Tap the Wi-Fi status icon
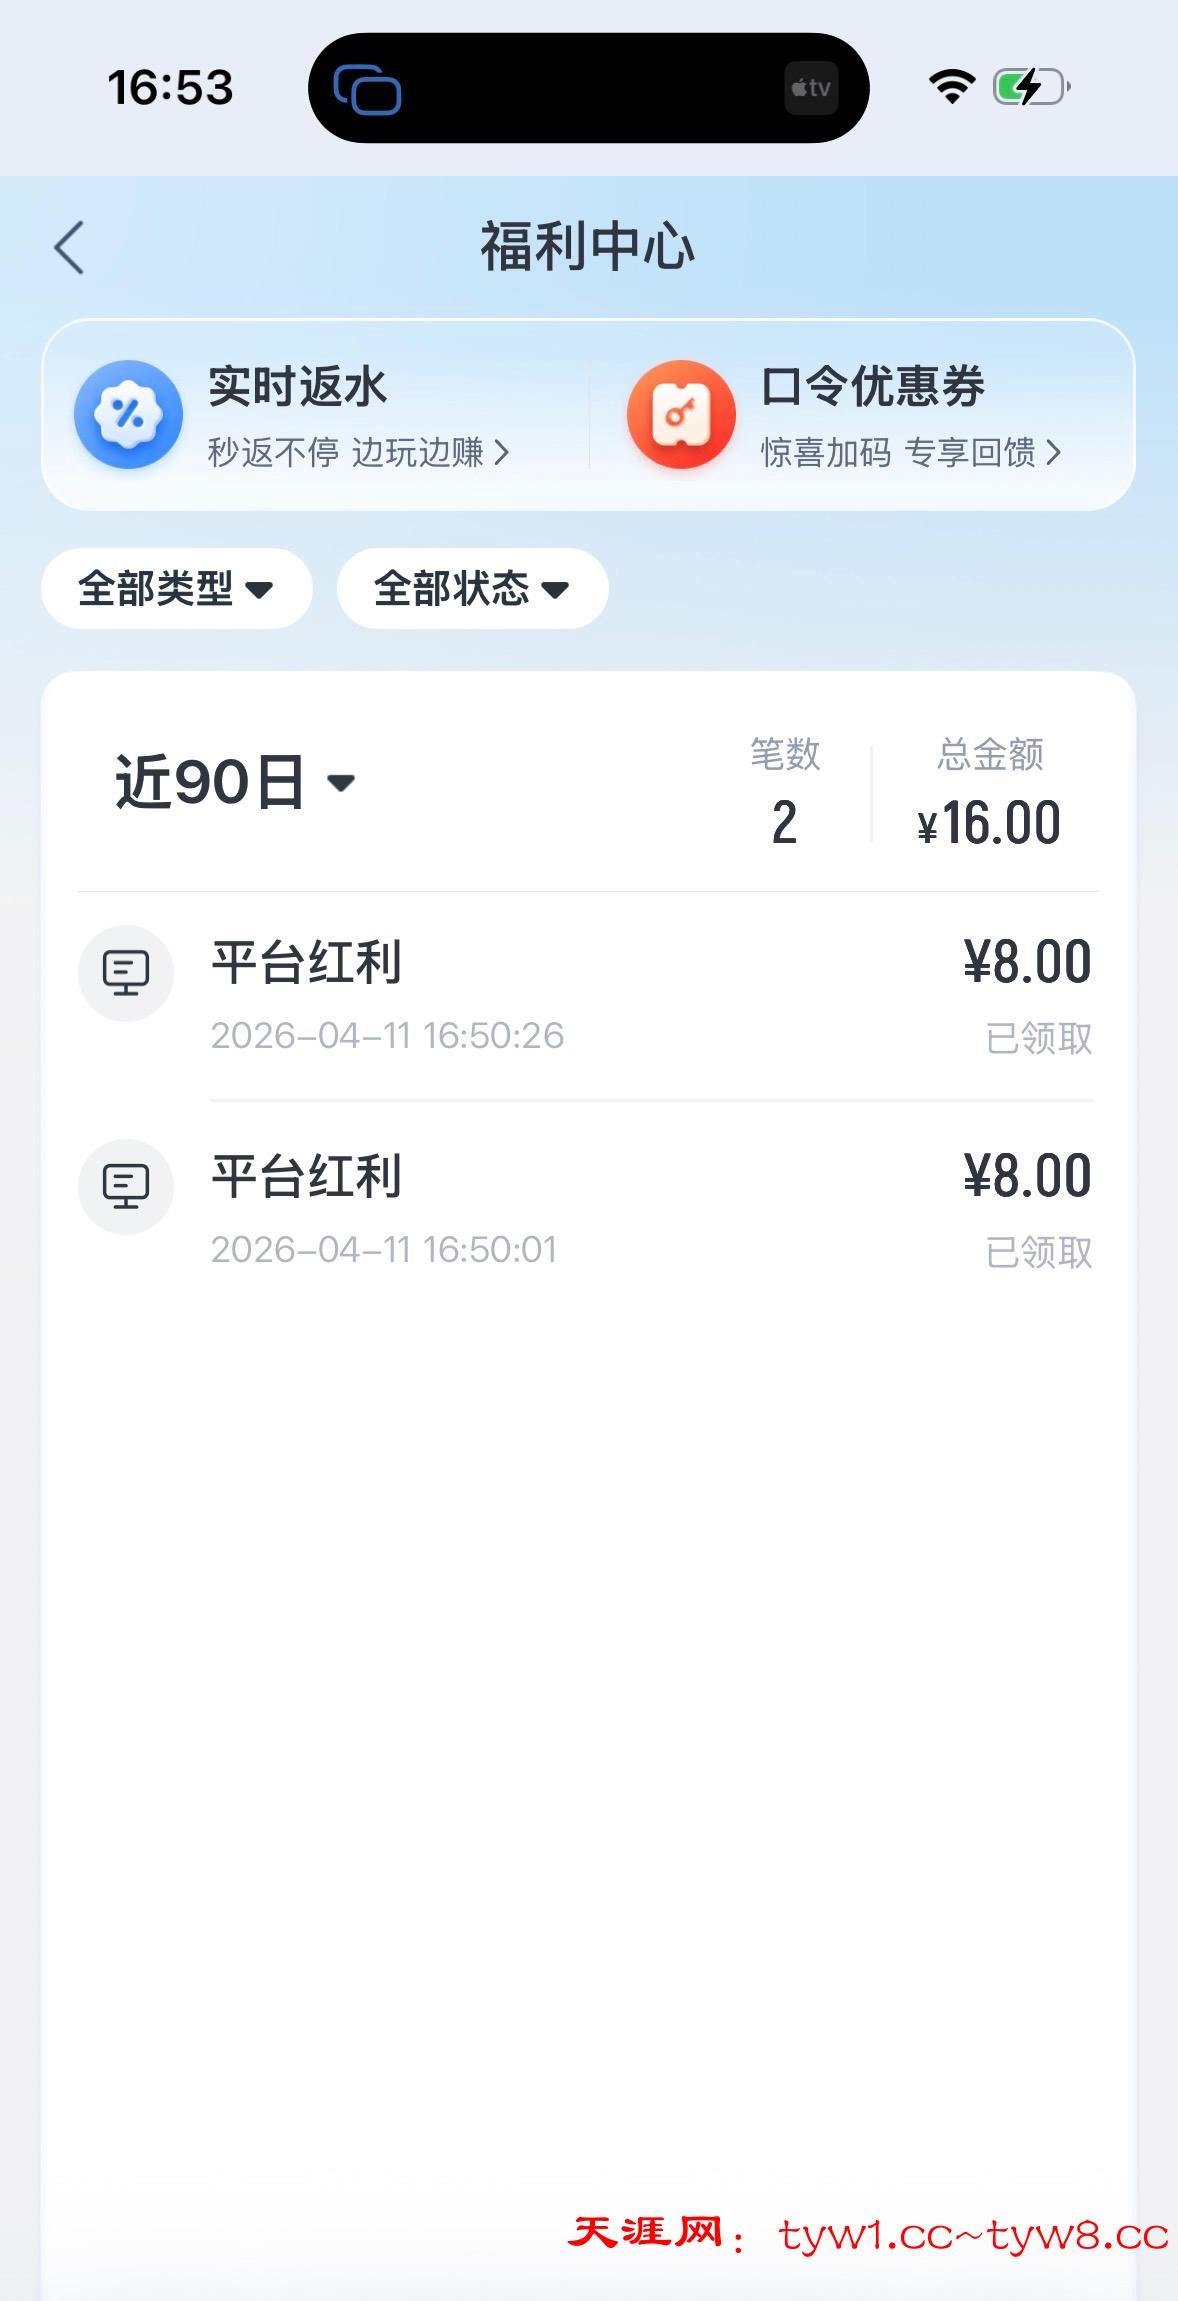Image resolution: width=1178 pixels, height=2301 pixels. point(951,87)
